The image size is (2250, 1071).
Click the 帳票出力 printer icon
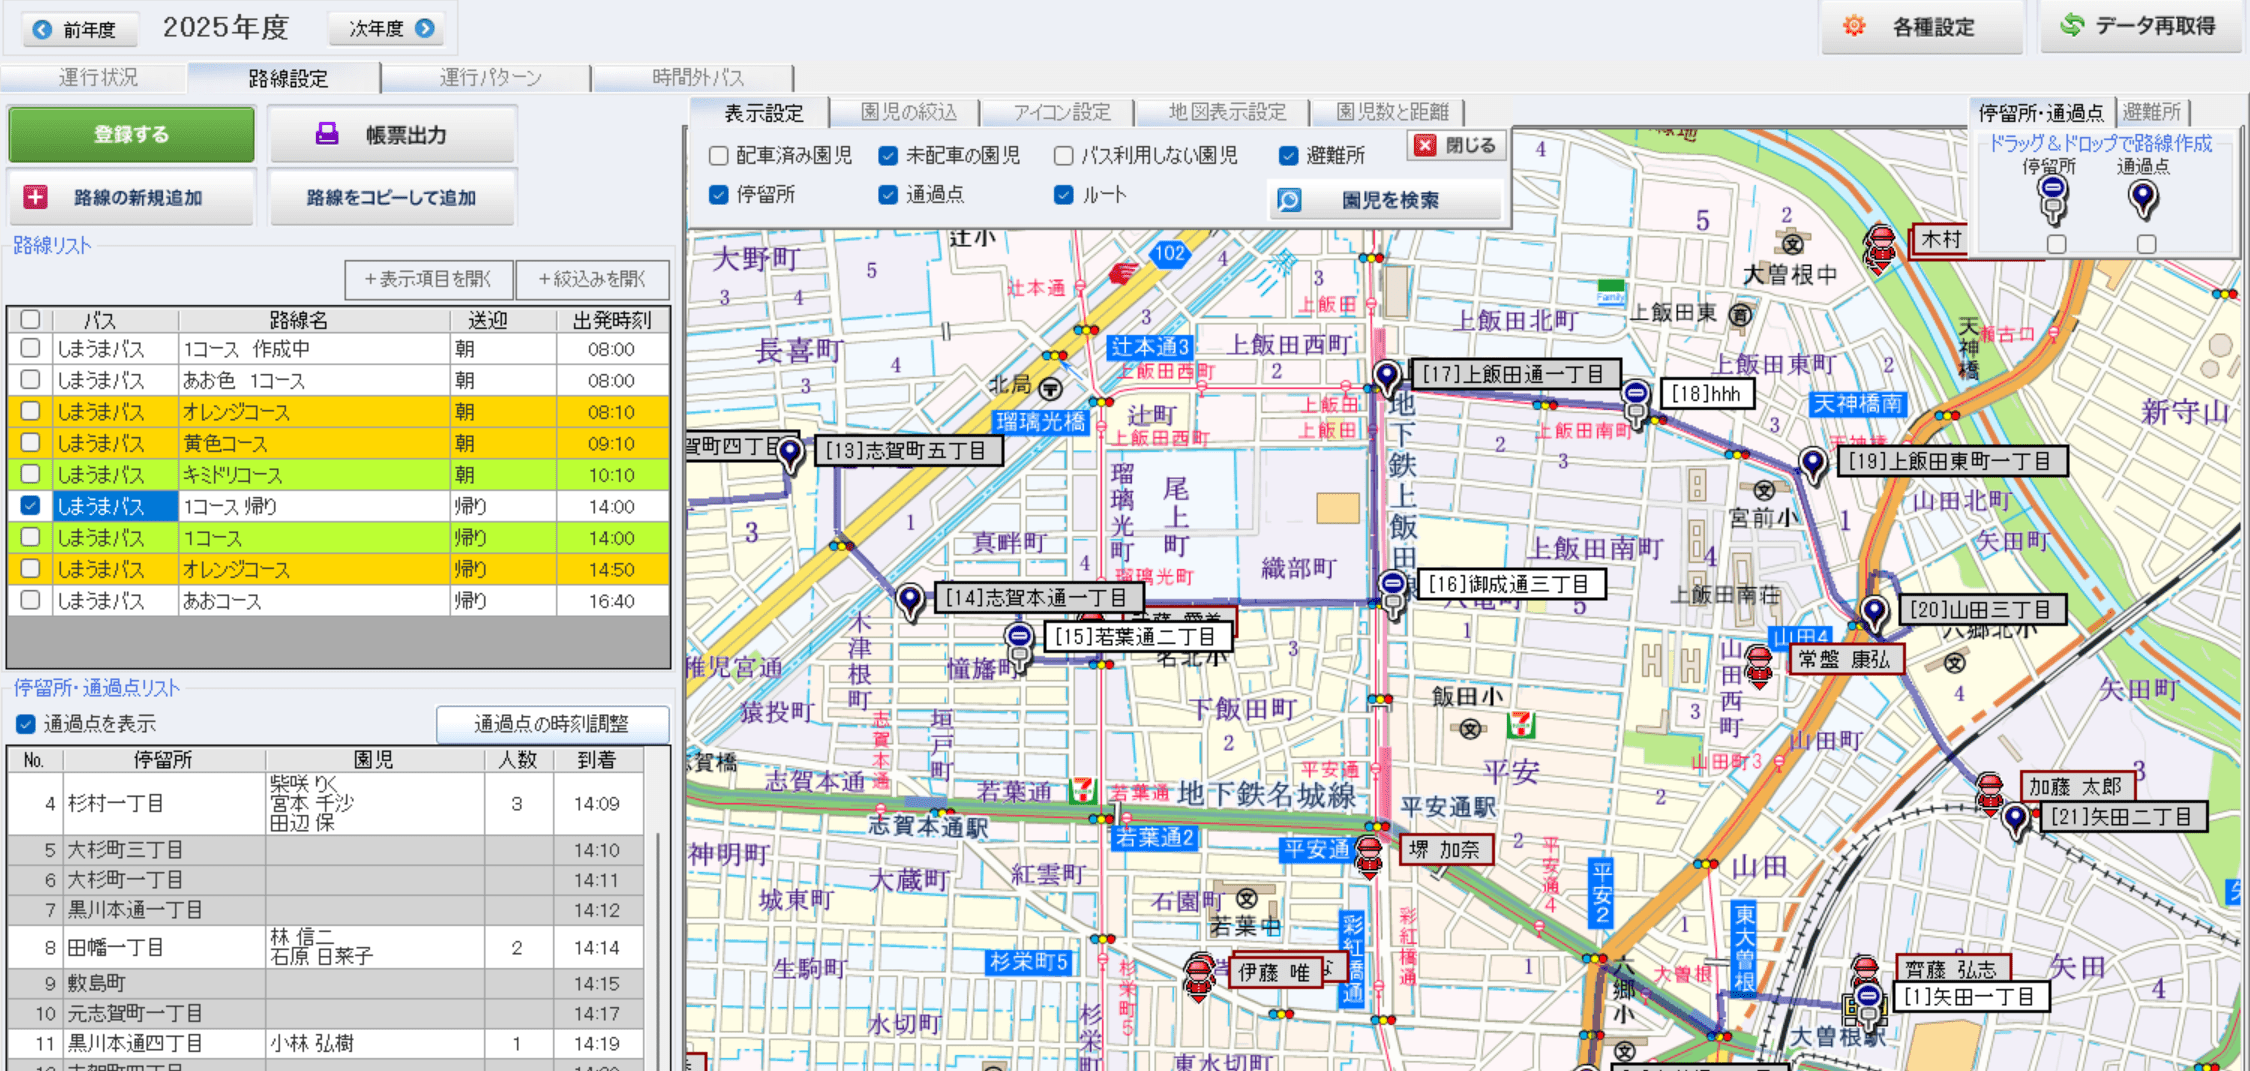(327, 134)
